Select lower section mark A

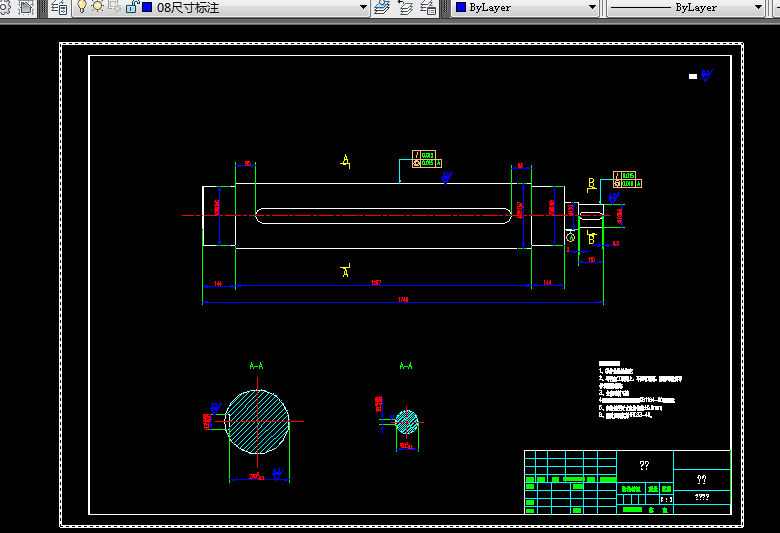[x=345, y=270]
